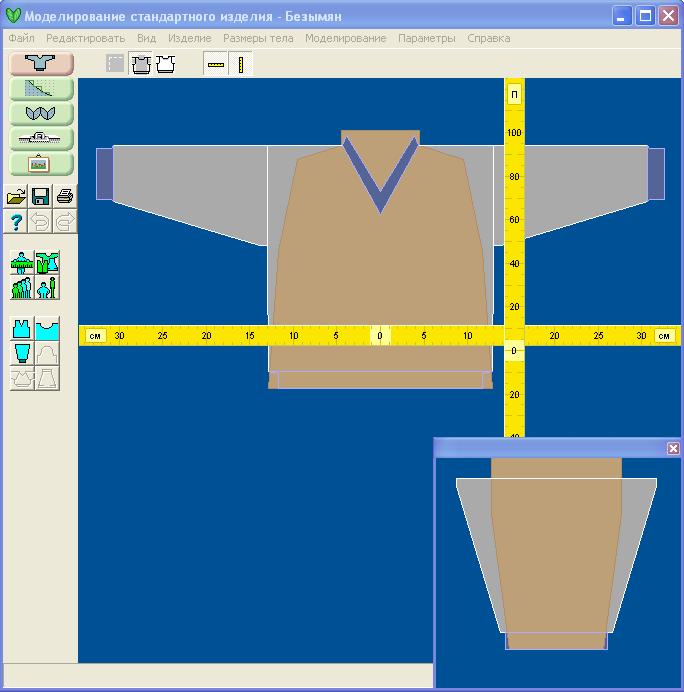Print using the printer icon
This screenshot has height=692, width=684.
65,196
